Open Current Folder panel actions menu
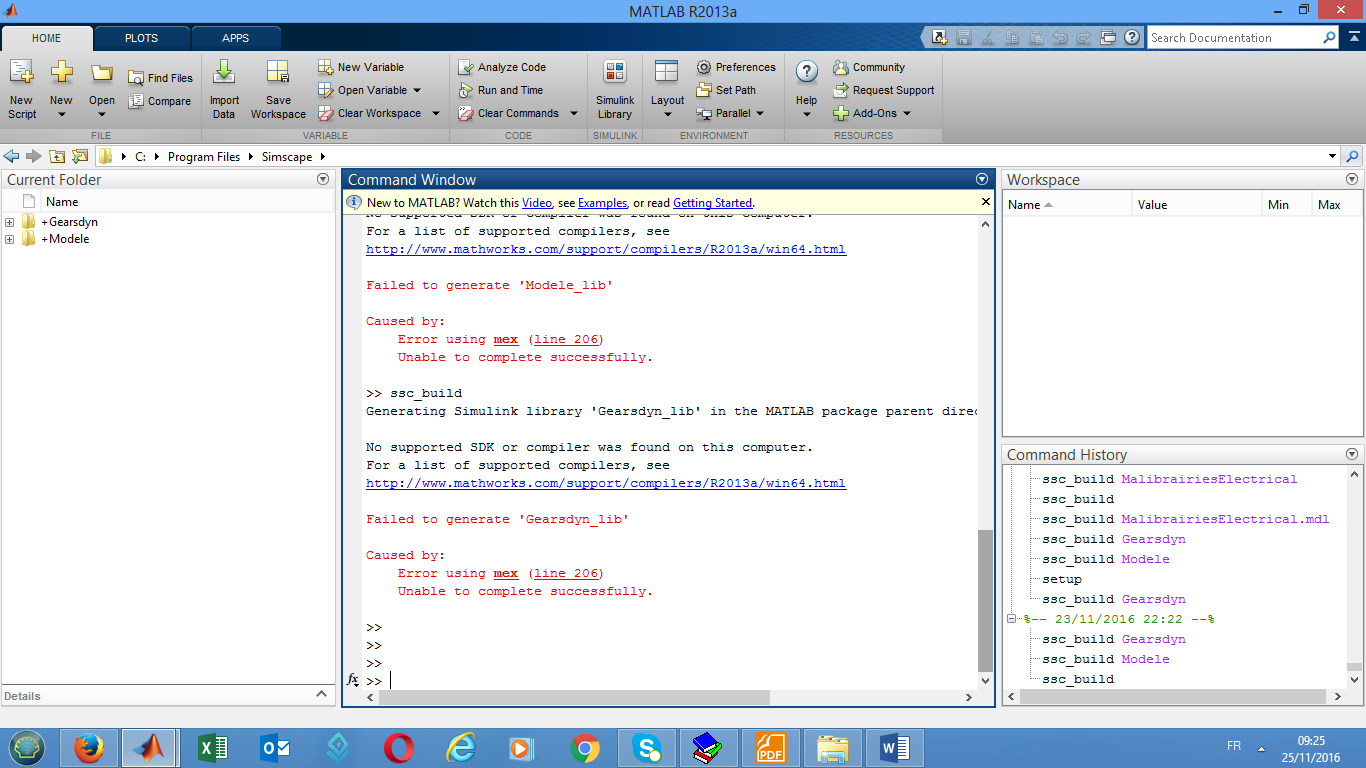 click(x=323, y=179)
